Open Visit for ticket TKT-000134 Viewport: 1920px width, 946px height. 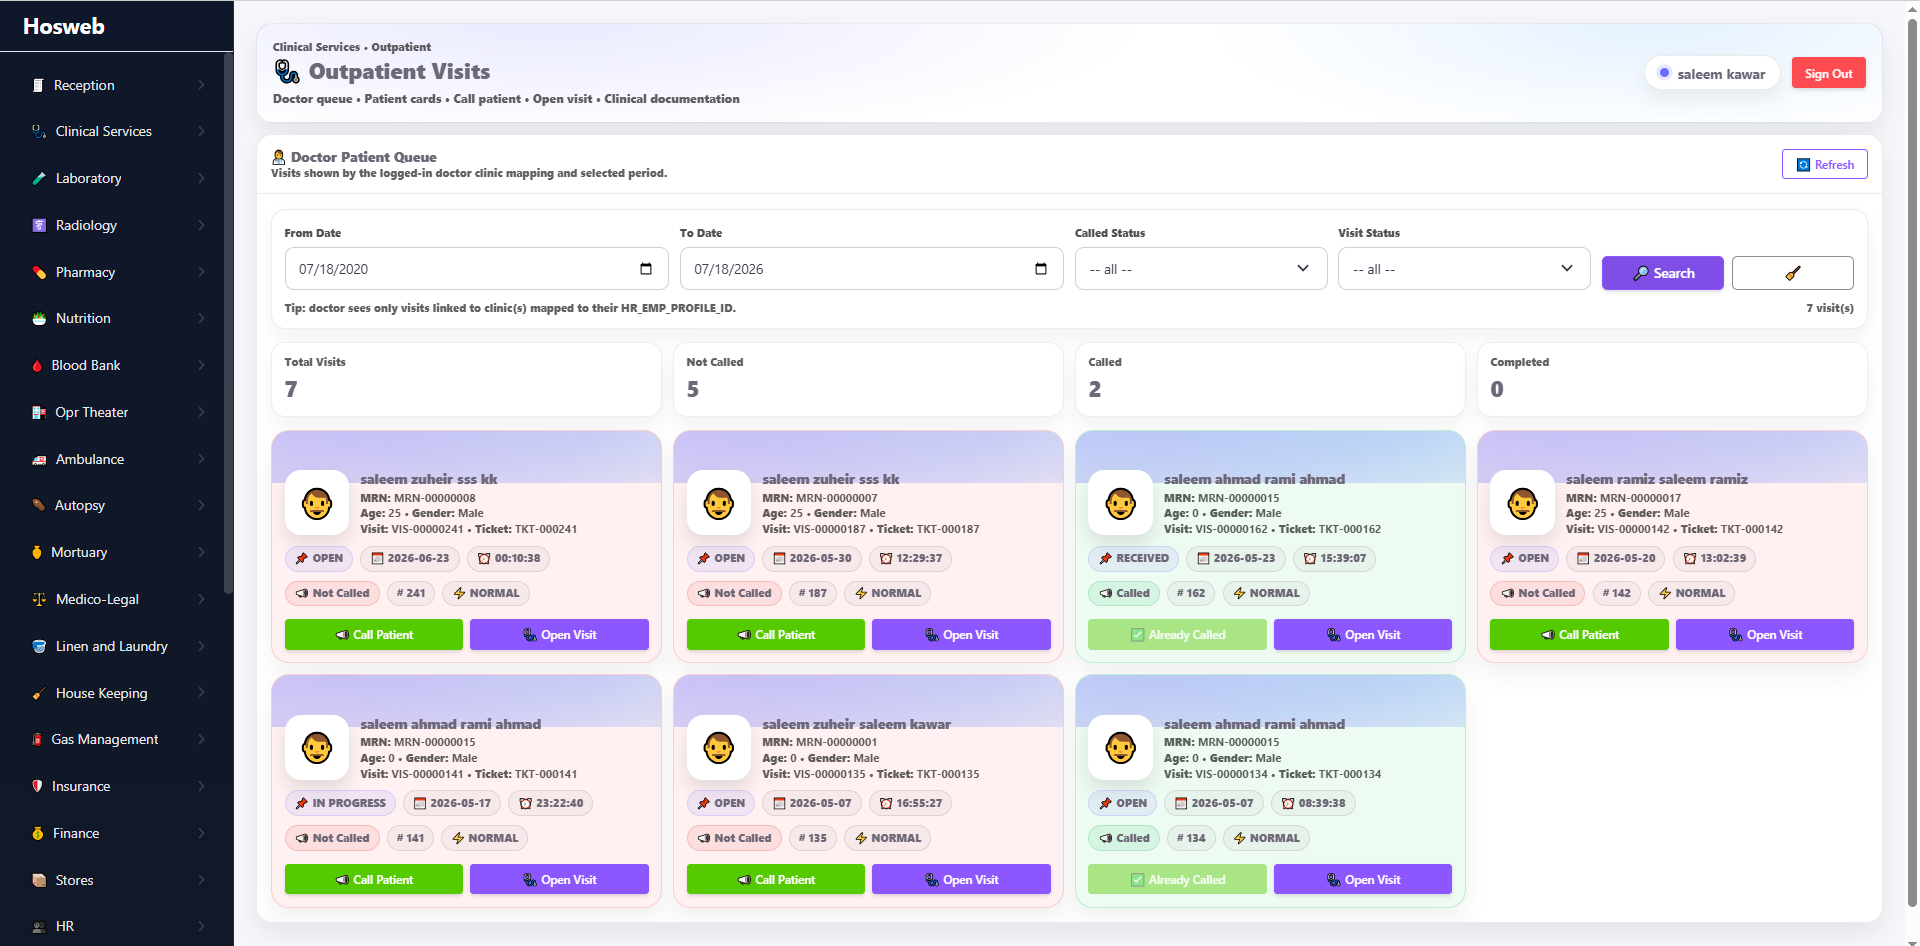click(x=1363, y=880)
